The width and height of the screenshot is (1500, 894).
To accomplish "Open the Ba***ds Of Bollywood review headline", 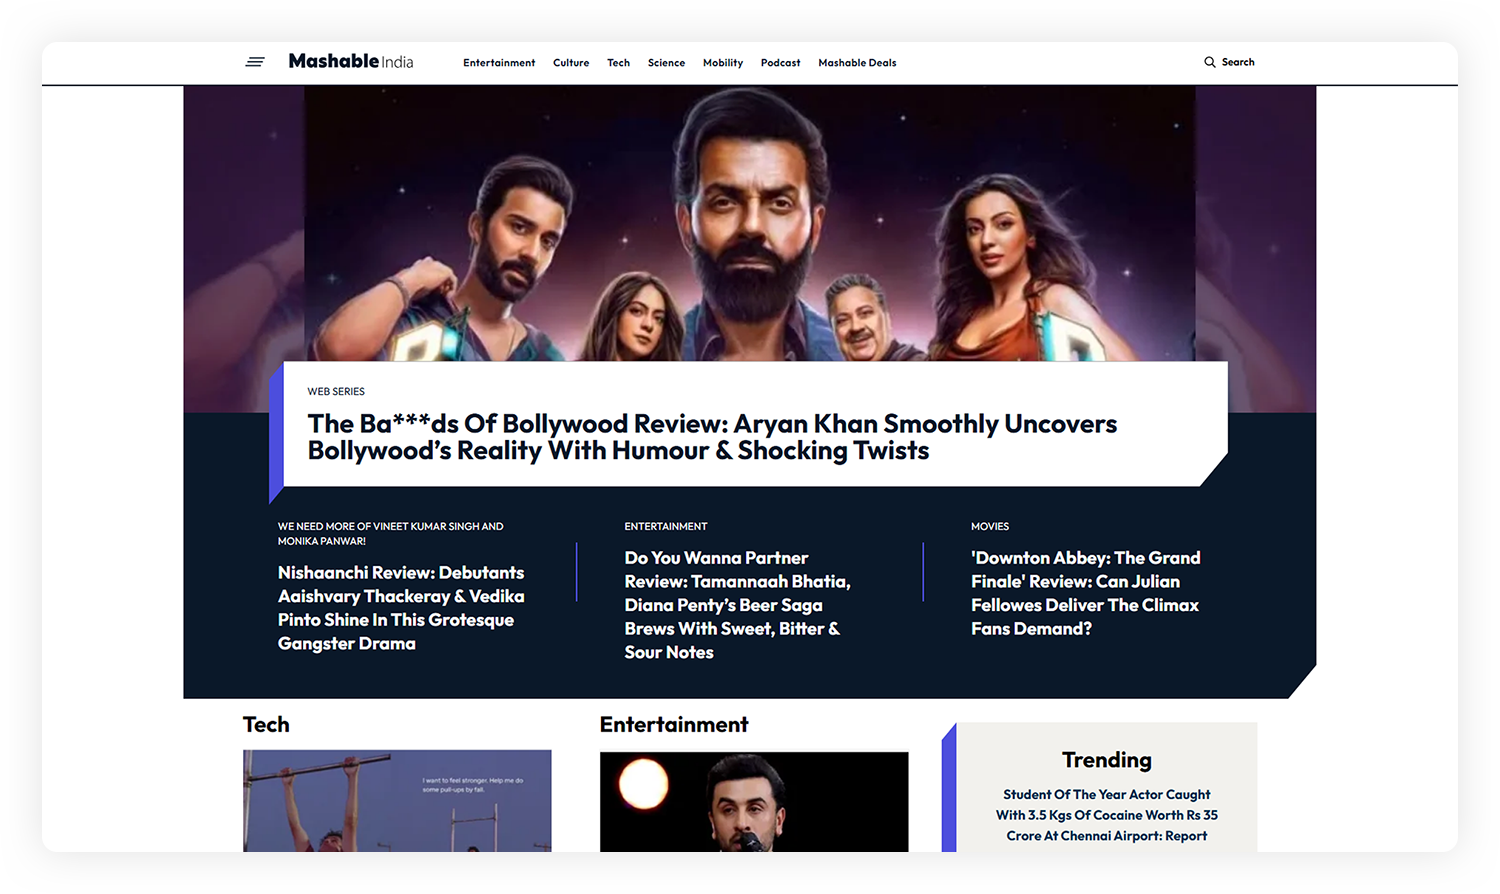I will pos(711,437).
